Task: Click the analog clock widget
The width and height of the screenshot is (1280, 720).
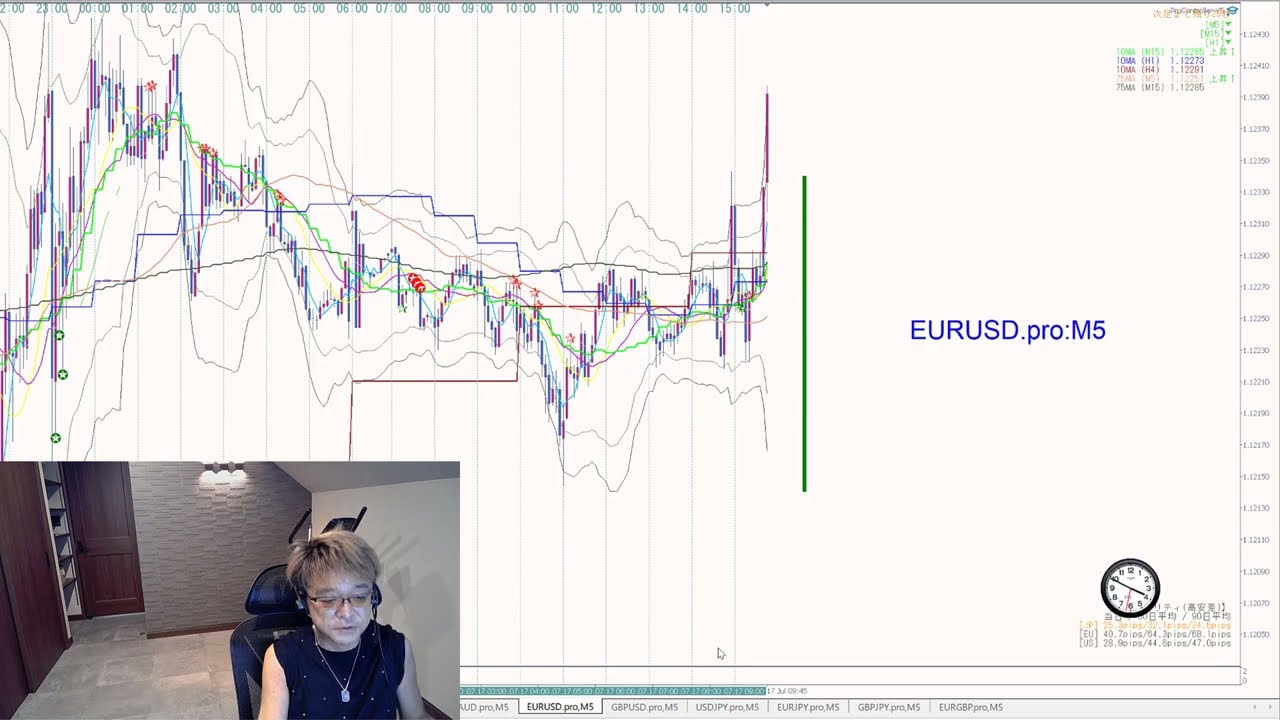Action: pos(1130,588)
